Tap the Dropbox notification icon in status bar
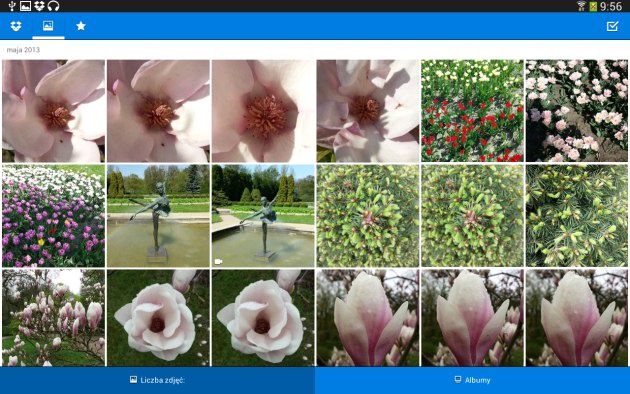Viewport: 630px width, 394px height. [39, 6]
